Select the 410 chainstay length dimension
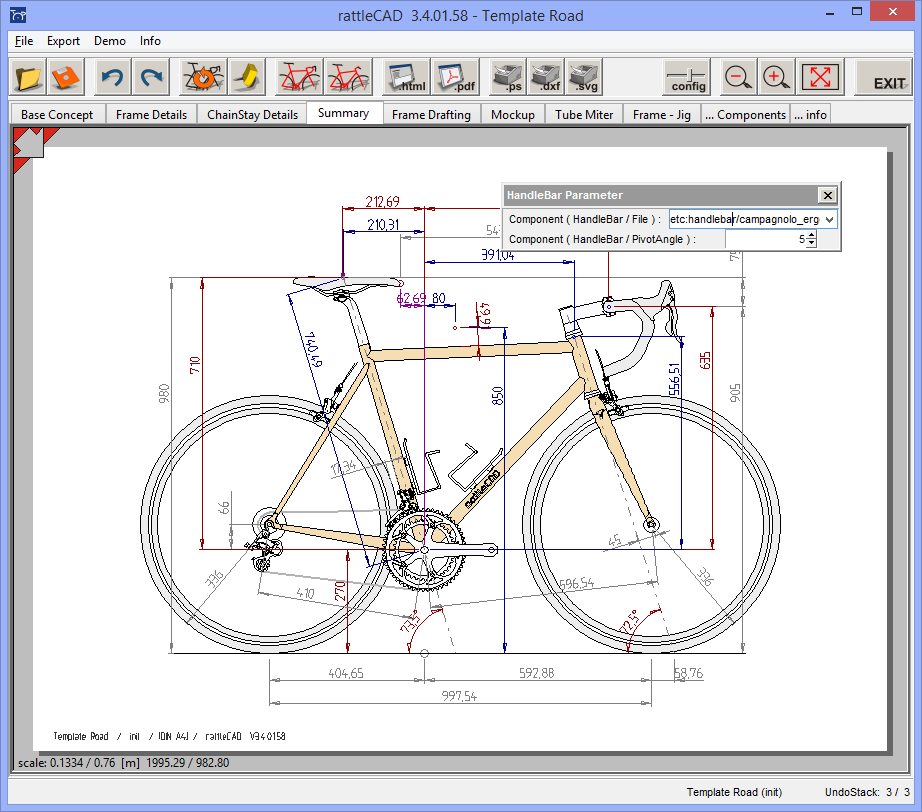The width and height of the screenshot is (922, 812). pos(305,593)
